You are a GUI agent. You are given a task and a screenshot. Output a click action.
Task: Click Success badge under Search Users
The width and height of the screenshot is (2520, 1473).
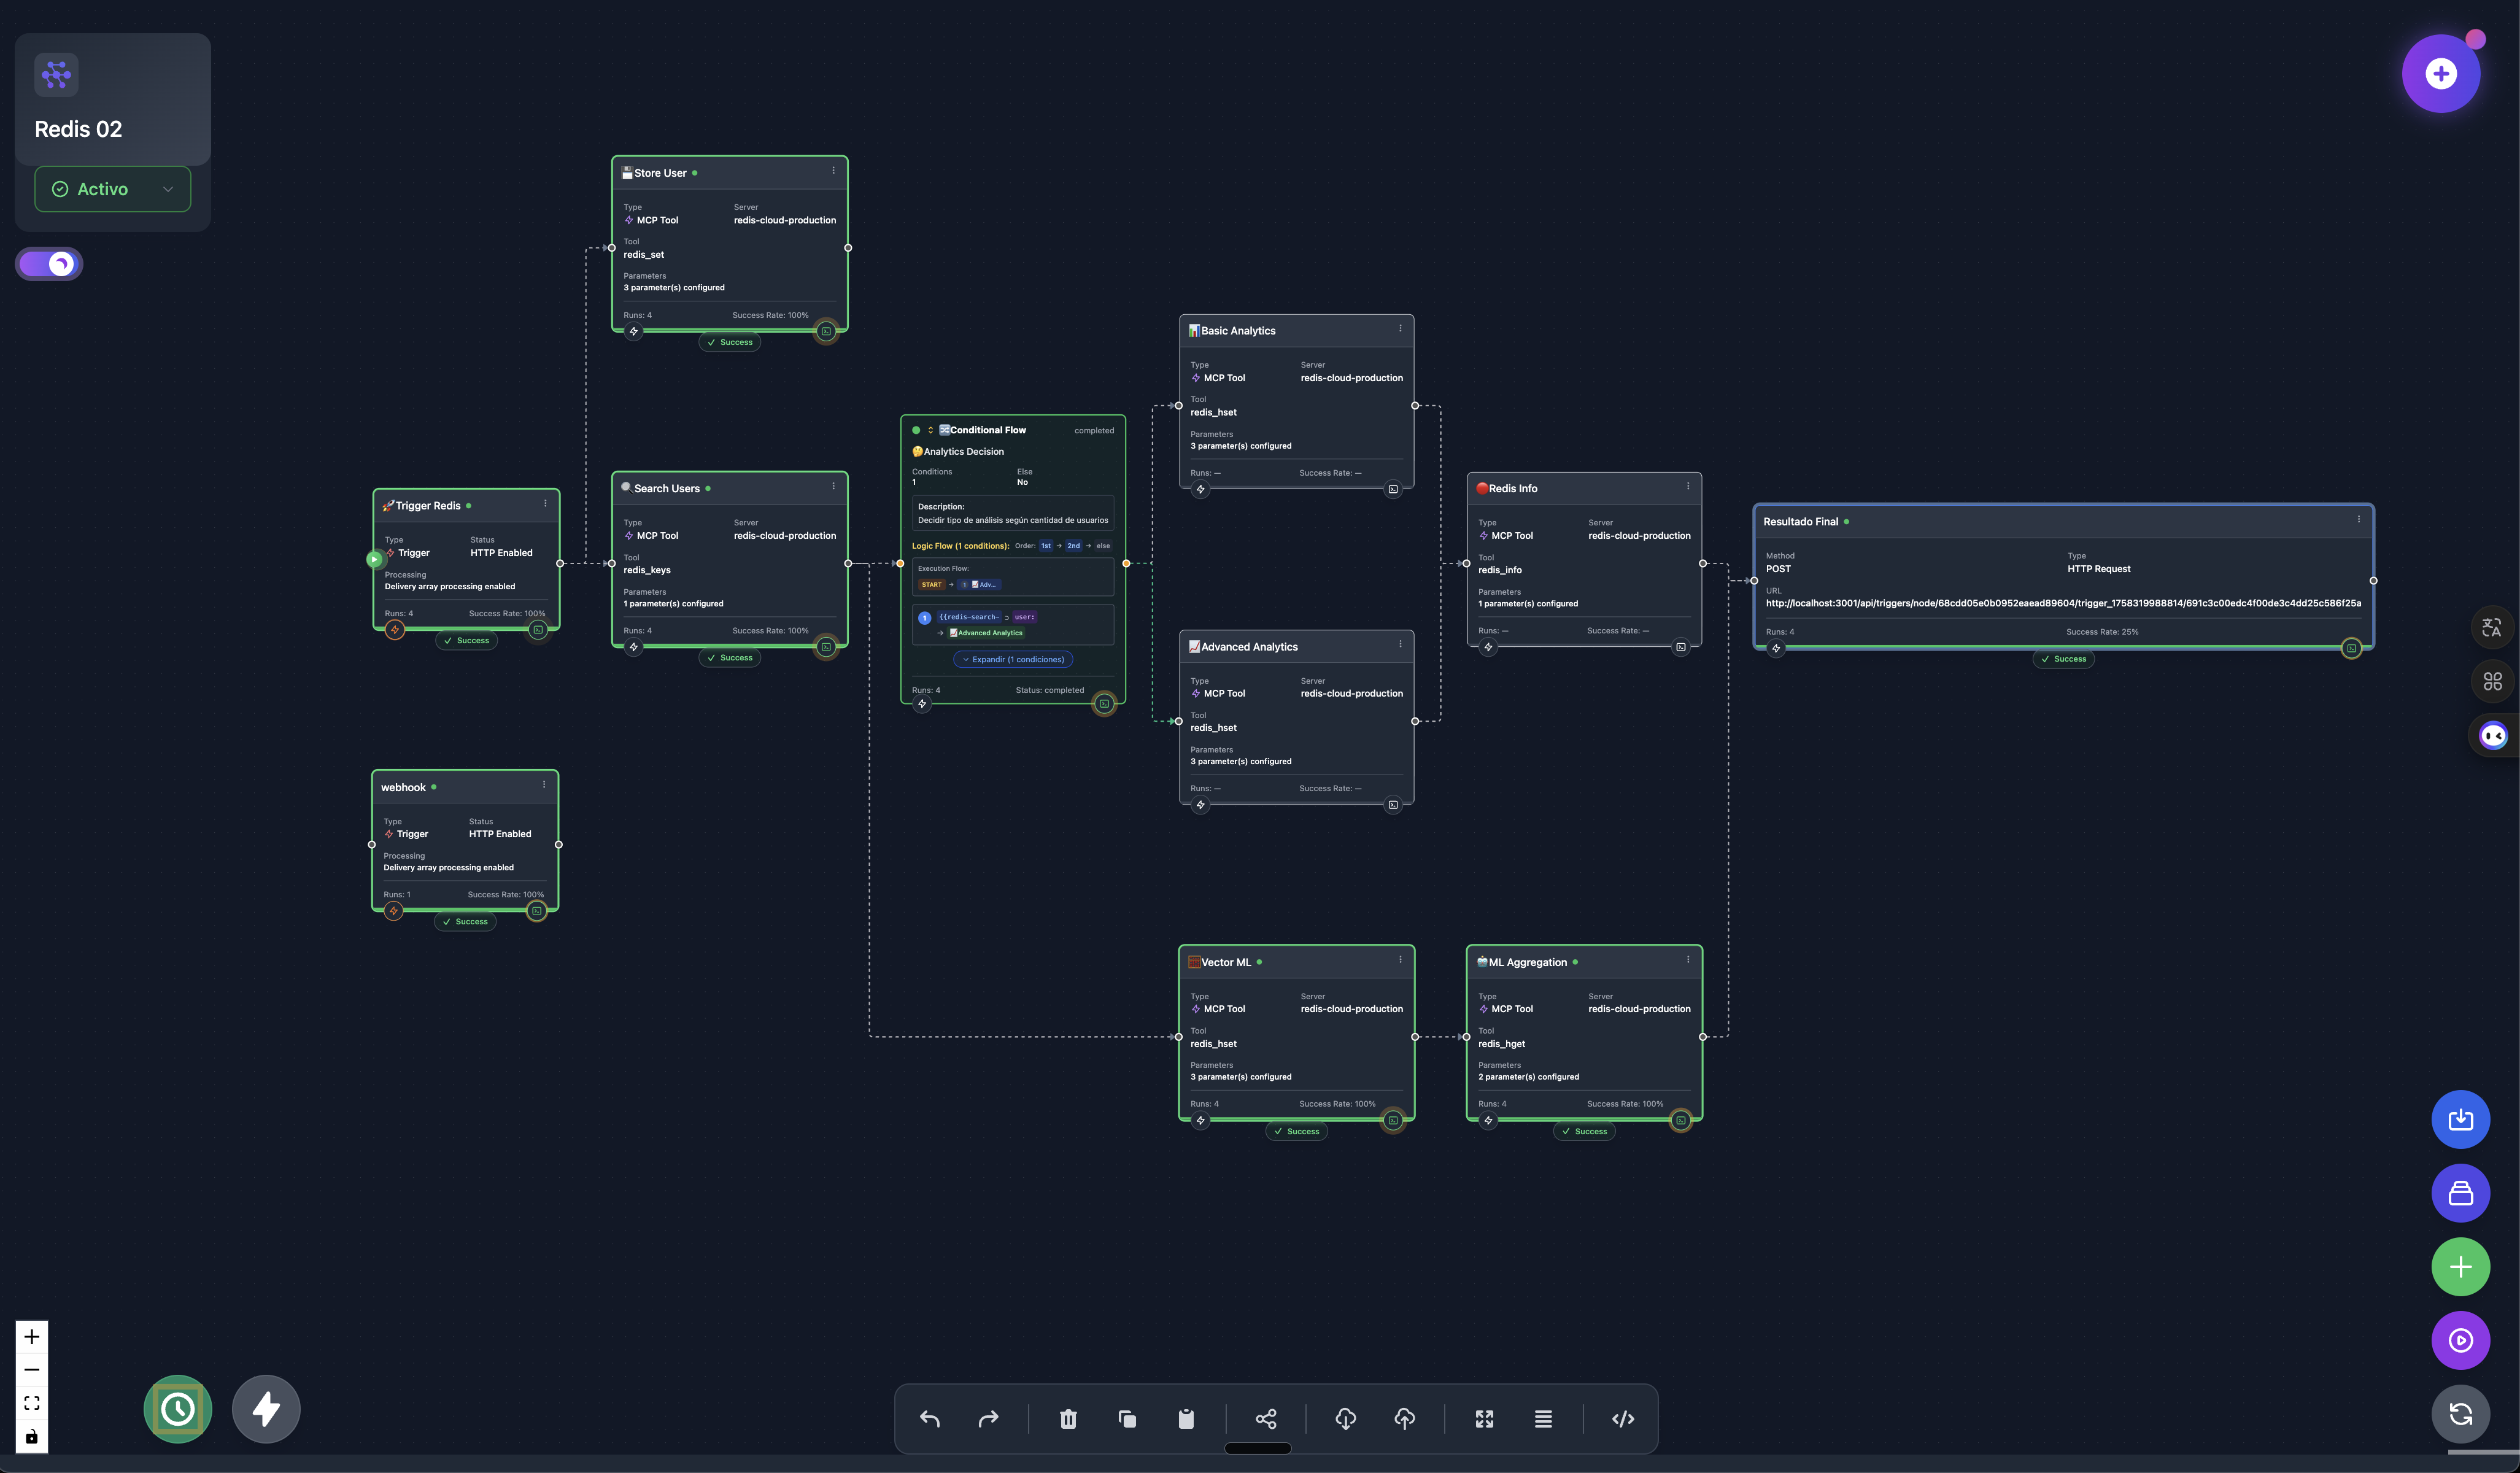point(730,658)
